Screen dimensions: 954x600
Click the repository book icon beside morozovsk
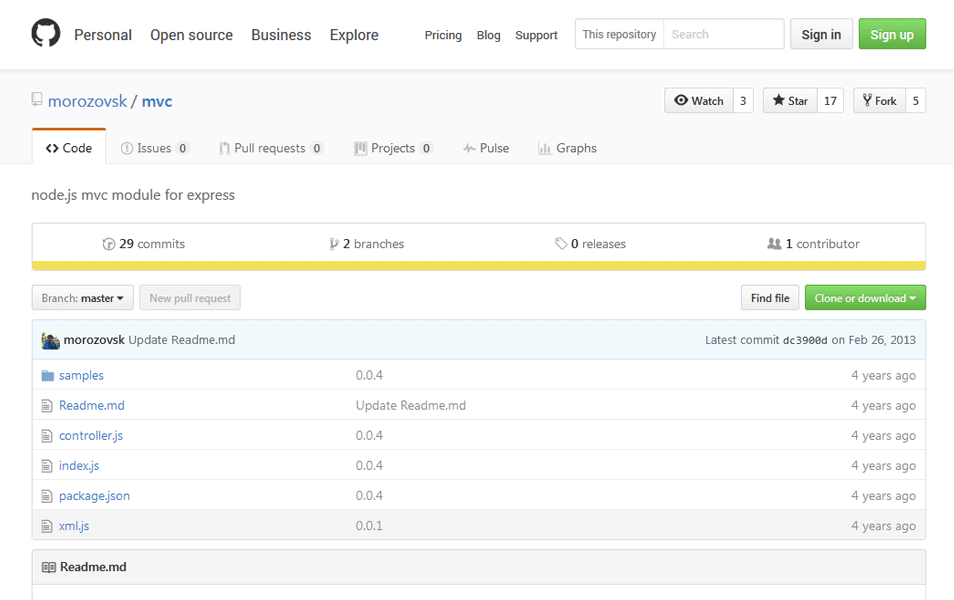pos(37,99)
